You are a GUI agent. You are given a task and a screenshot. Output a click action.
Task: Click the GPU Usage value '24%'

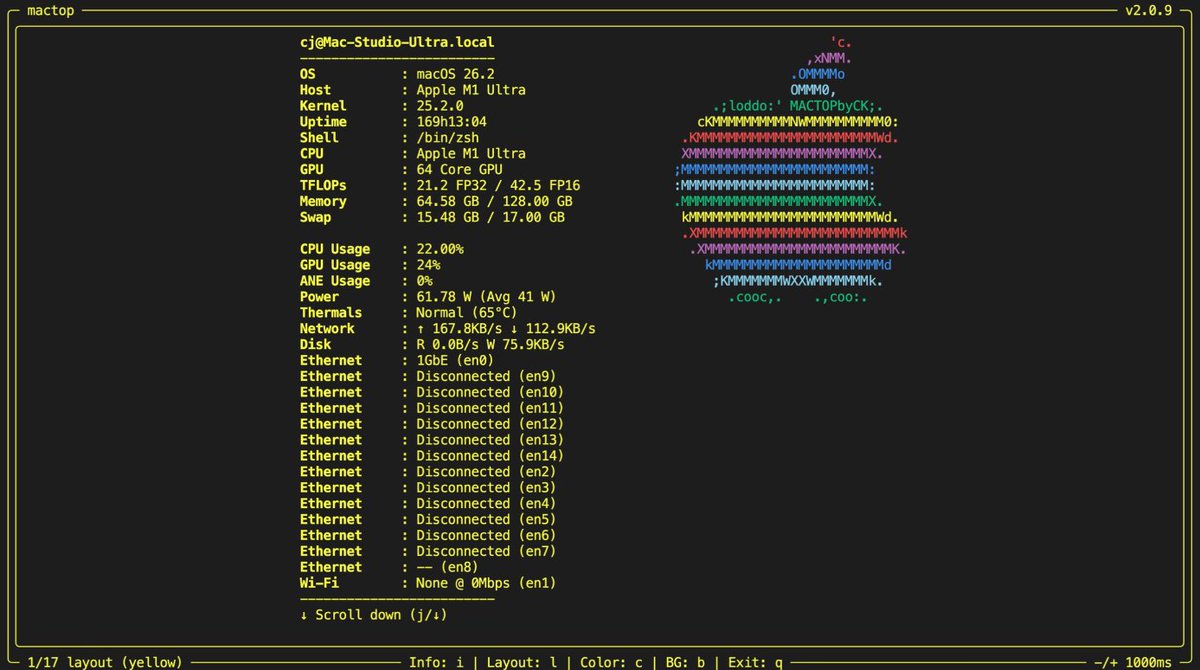[428, 265]
